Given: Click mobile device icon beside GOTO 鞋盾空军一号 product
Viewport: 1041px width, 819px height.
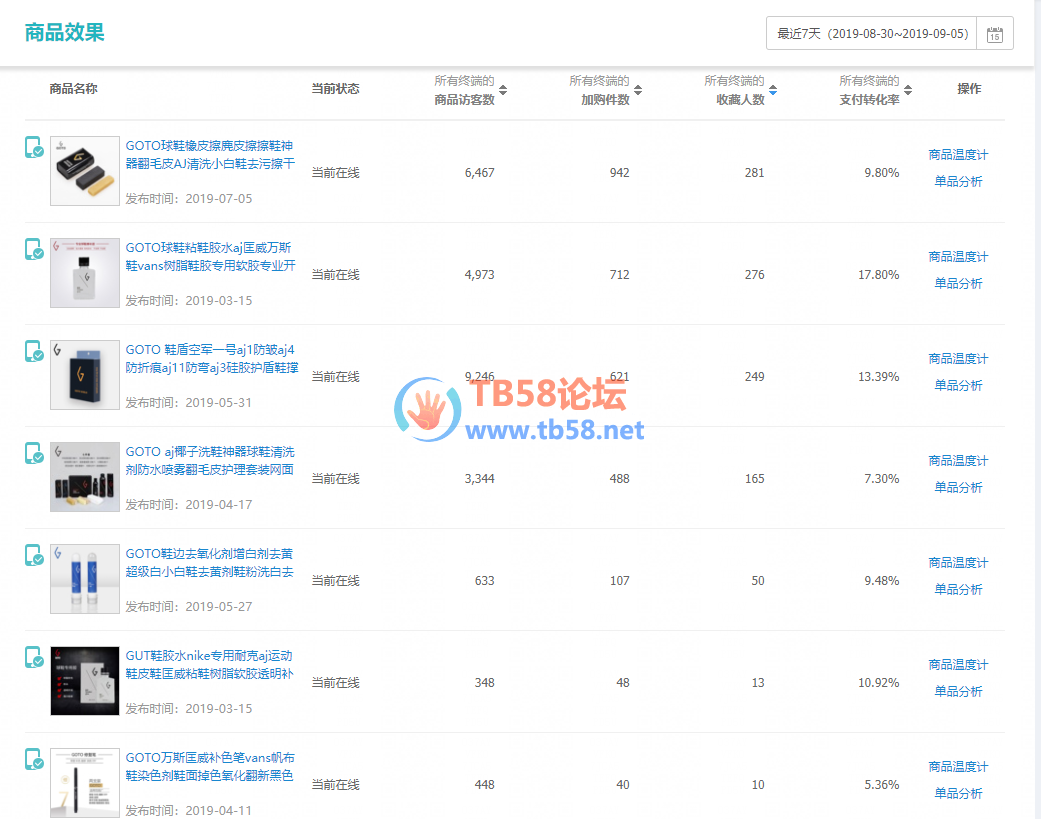Looking at the screenshot, I should (x=34, y=351).
